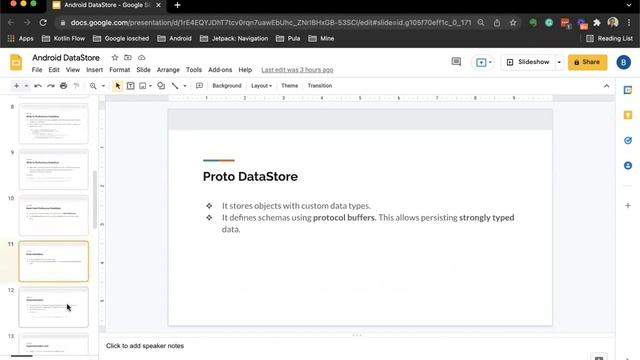Start the Slideshow
640x360 pixels.
pos(528,62)
